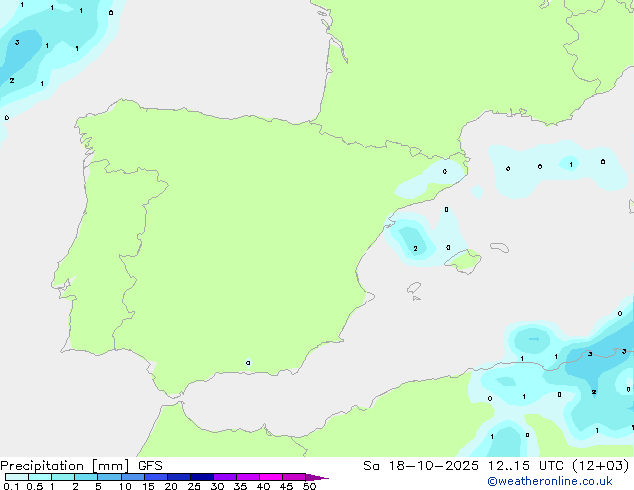Select the lightest 0.1–0.5 mm legend swatch
Screen dimensions: 634x490
tap(17, 477)
